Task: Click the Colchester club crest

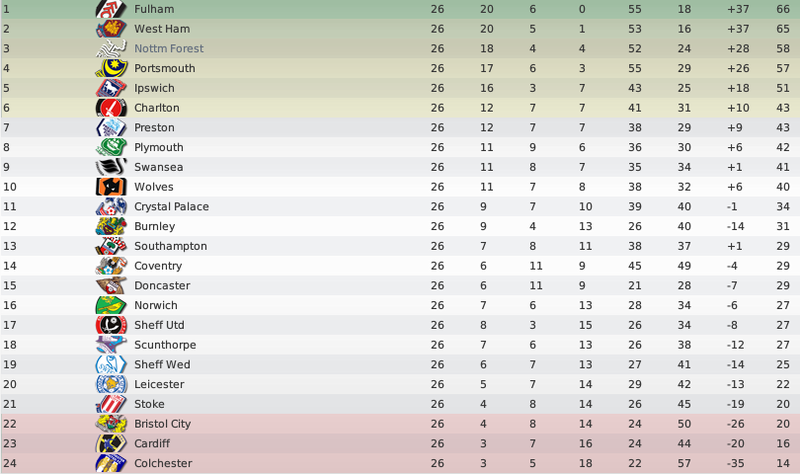Action: (111, 463)
